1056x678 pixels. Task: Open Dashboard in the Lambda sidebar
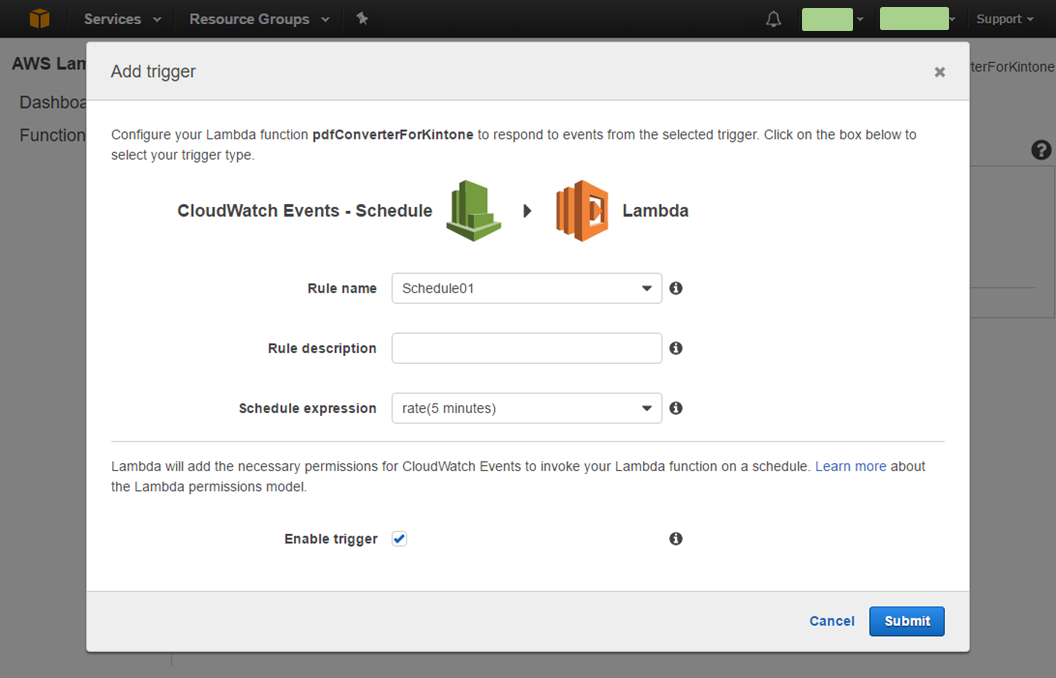click(x=53, y=102)
